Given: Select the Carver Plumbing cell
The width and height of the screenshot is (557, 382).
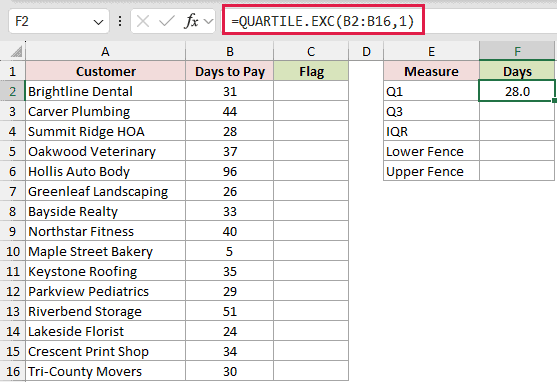Looking at the screenshot, I should coord(106,111).
